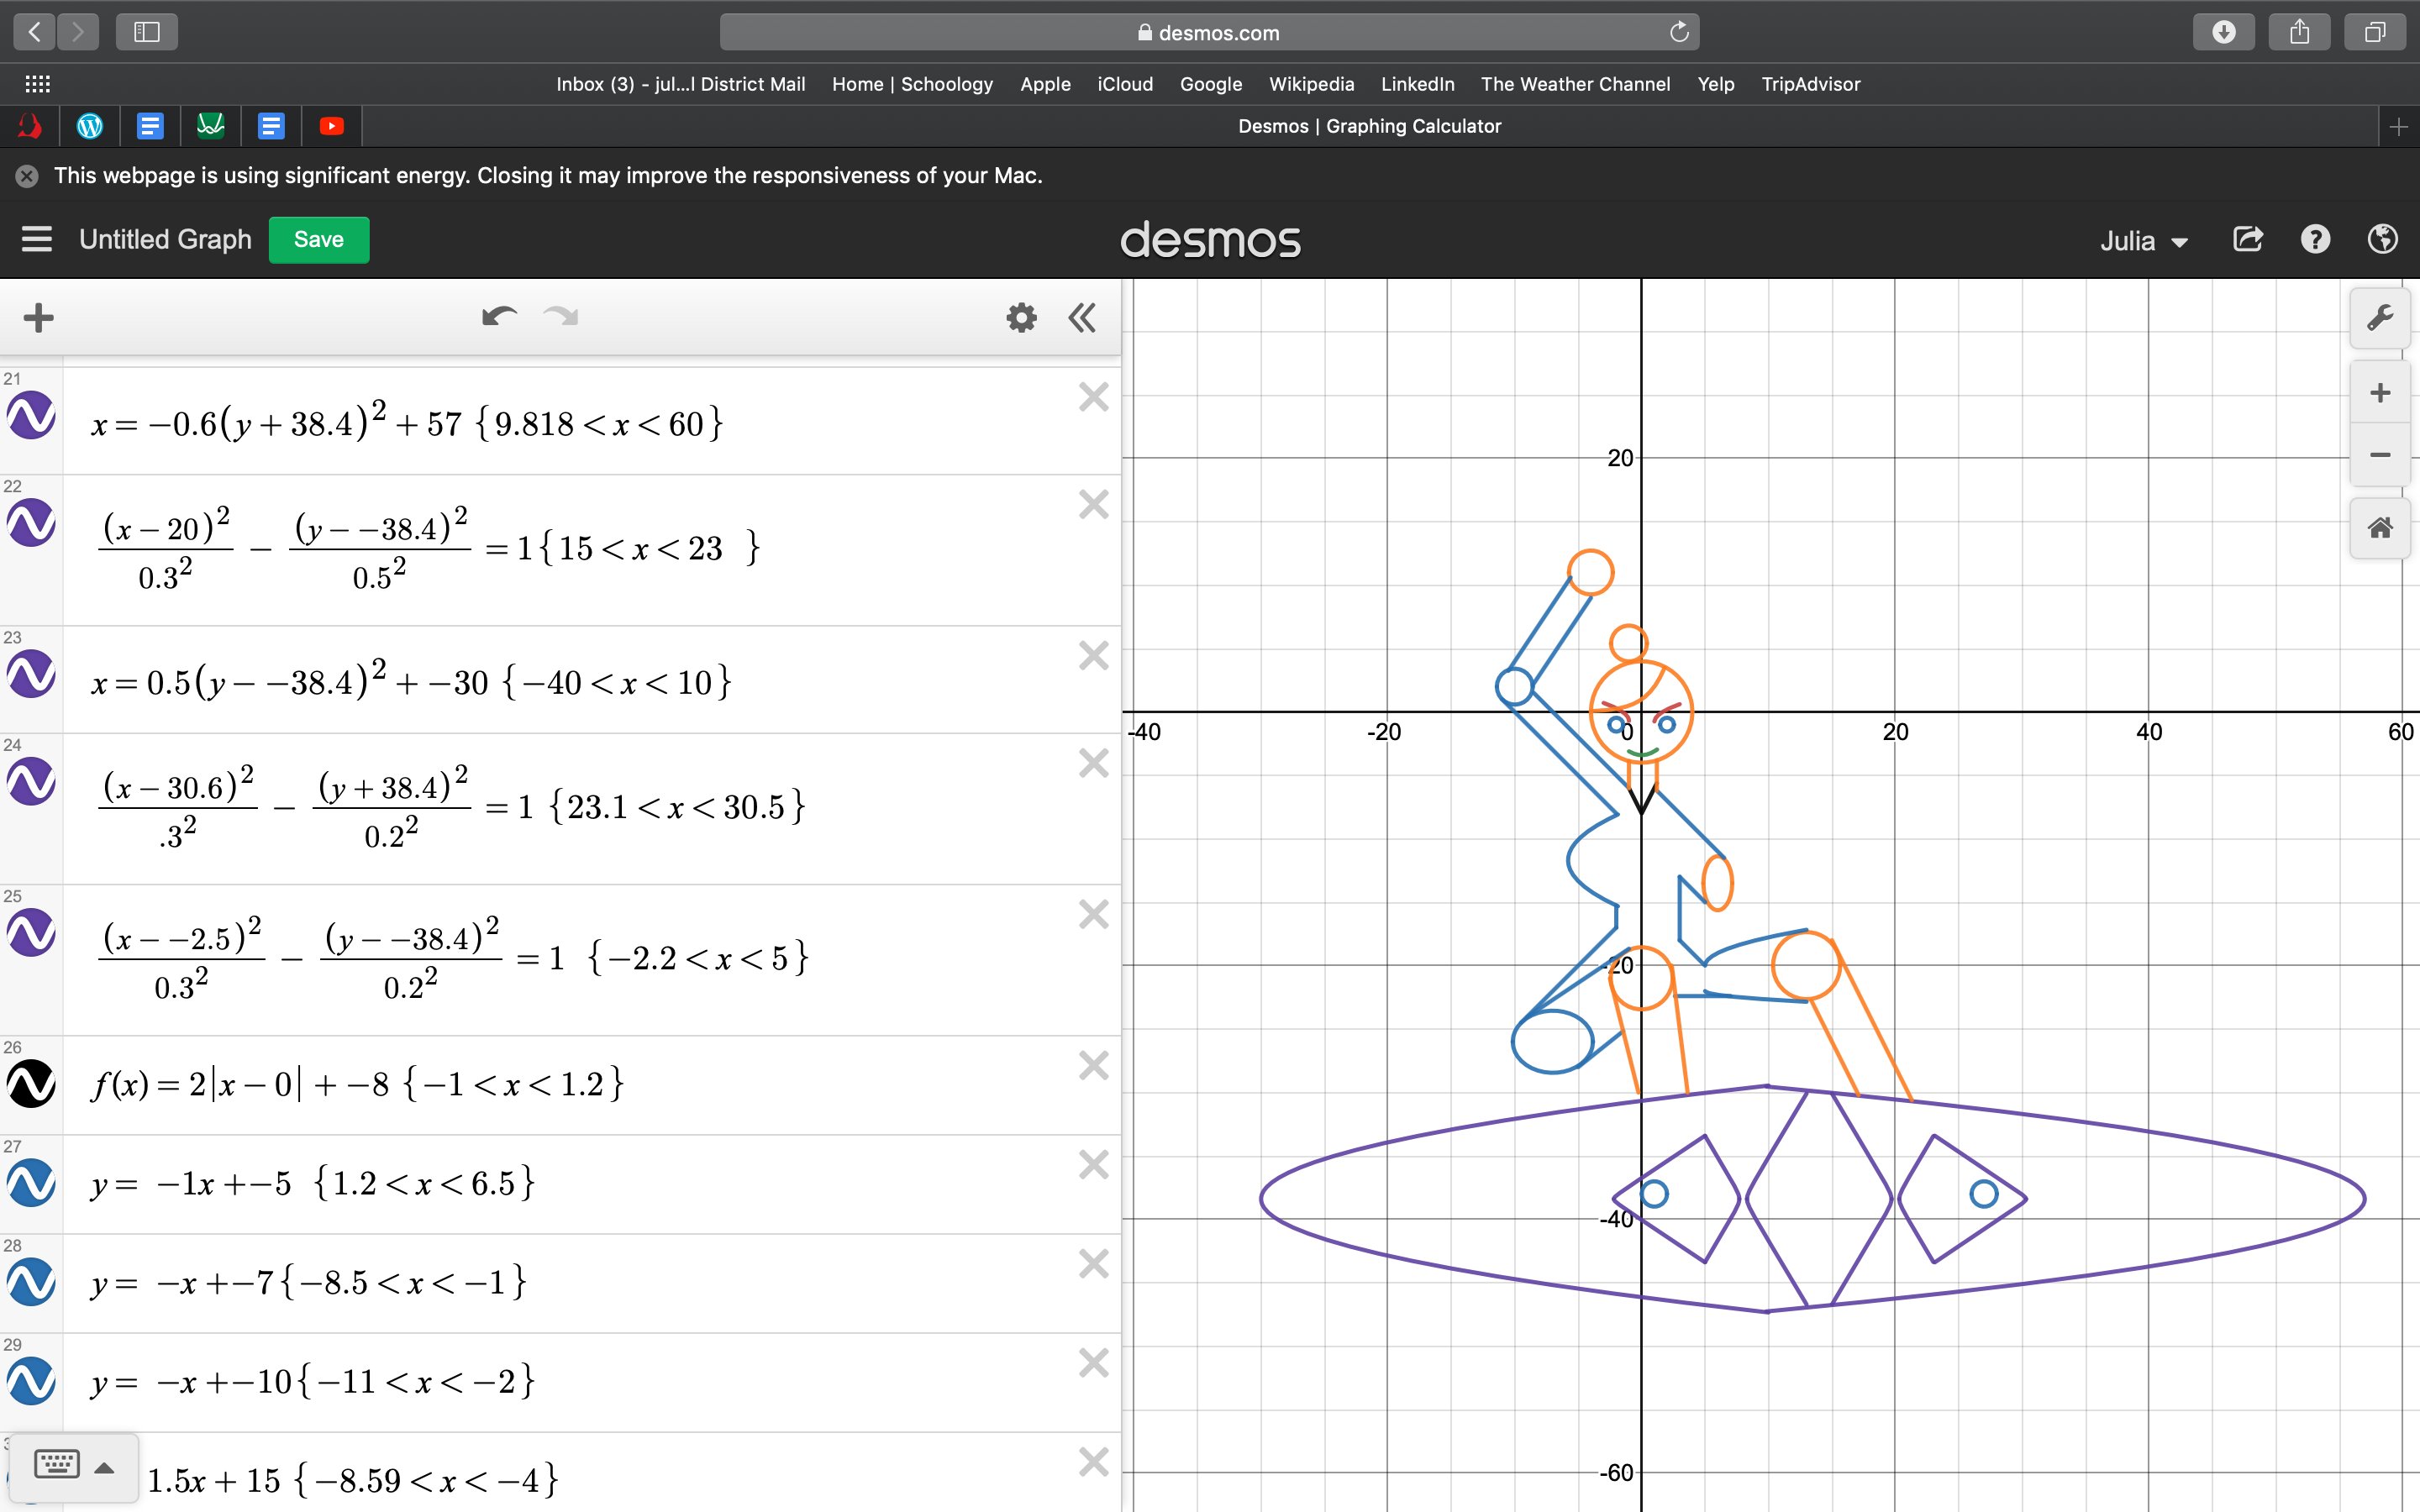Open the share graph icon

click(x=2248, y=239)
